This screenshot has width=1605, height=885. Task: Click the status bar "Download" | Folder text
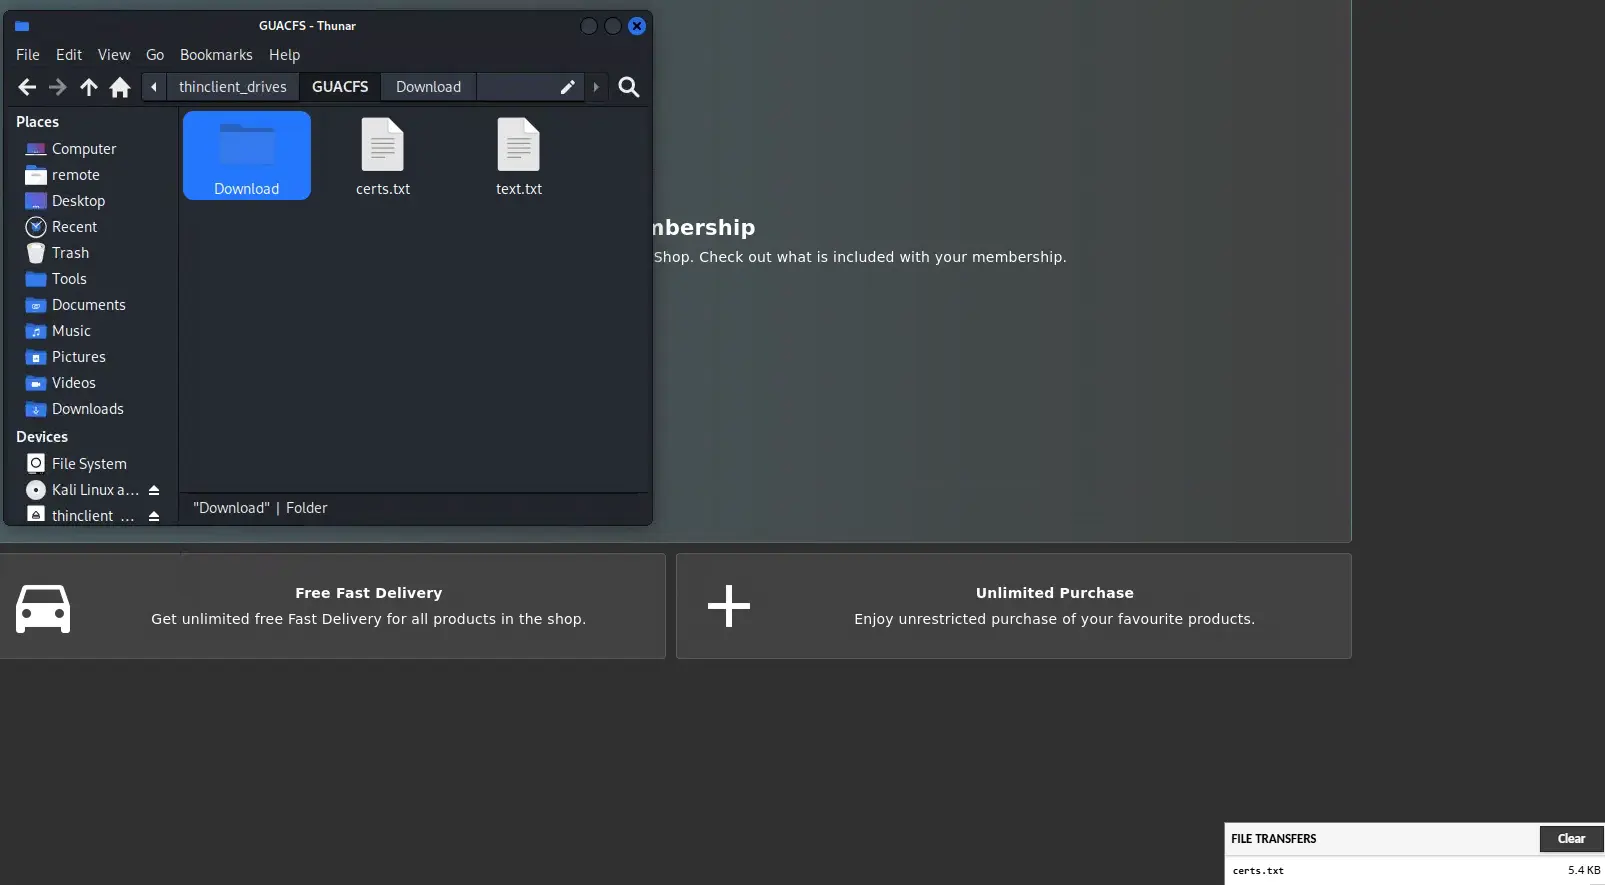[260, 508]
